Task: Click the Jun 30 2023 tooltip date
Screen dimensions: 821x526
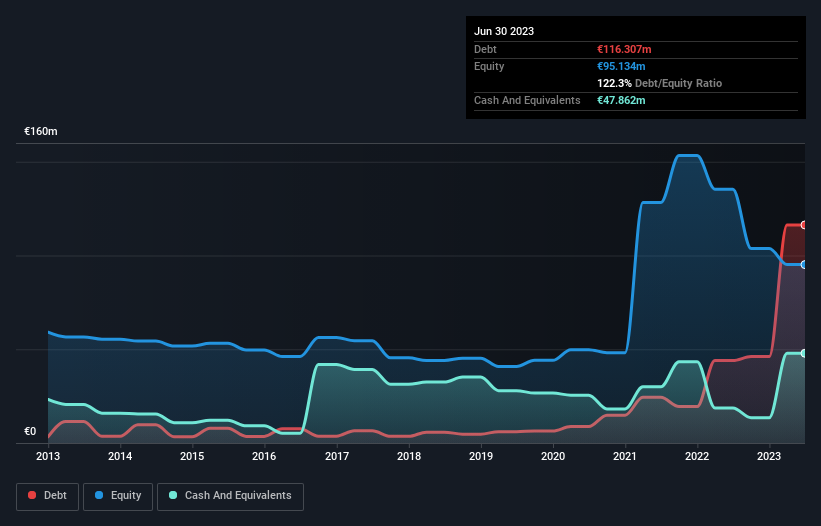Action: click(x=504, y=31)
